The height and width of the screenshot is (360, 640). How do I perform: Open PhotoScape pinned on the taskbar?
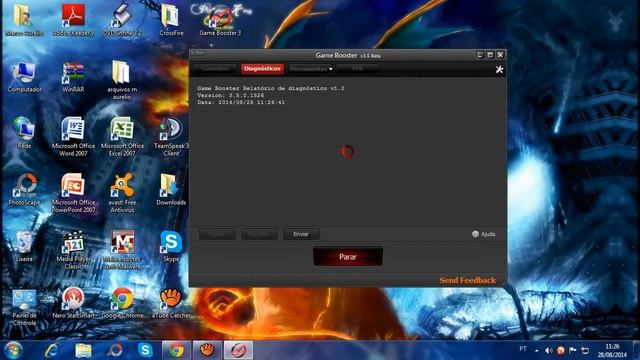[x=114, y=350]
